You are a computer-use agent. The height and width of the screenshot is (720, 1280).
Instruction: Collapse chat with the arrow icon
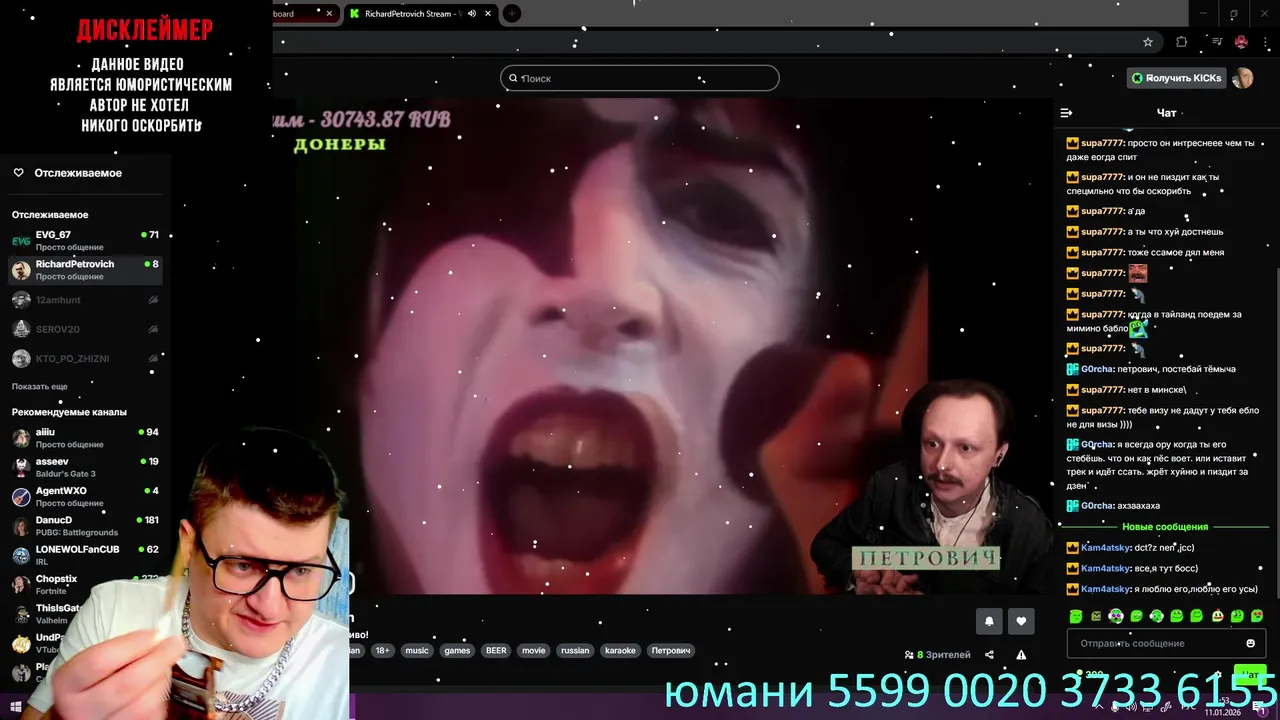point(1066,113)
